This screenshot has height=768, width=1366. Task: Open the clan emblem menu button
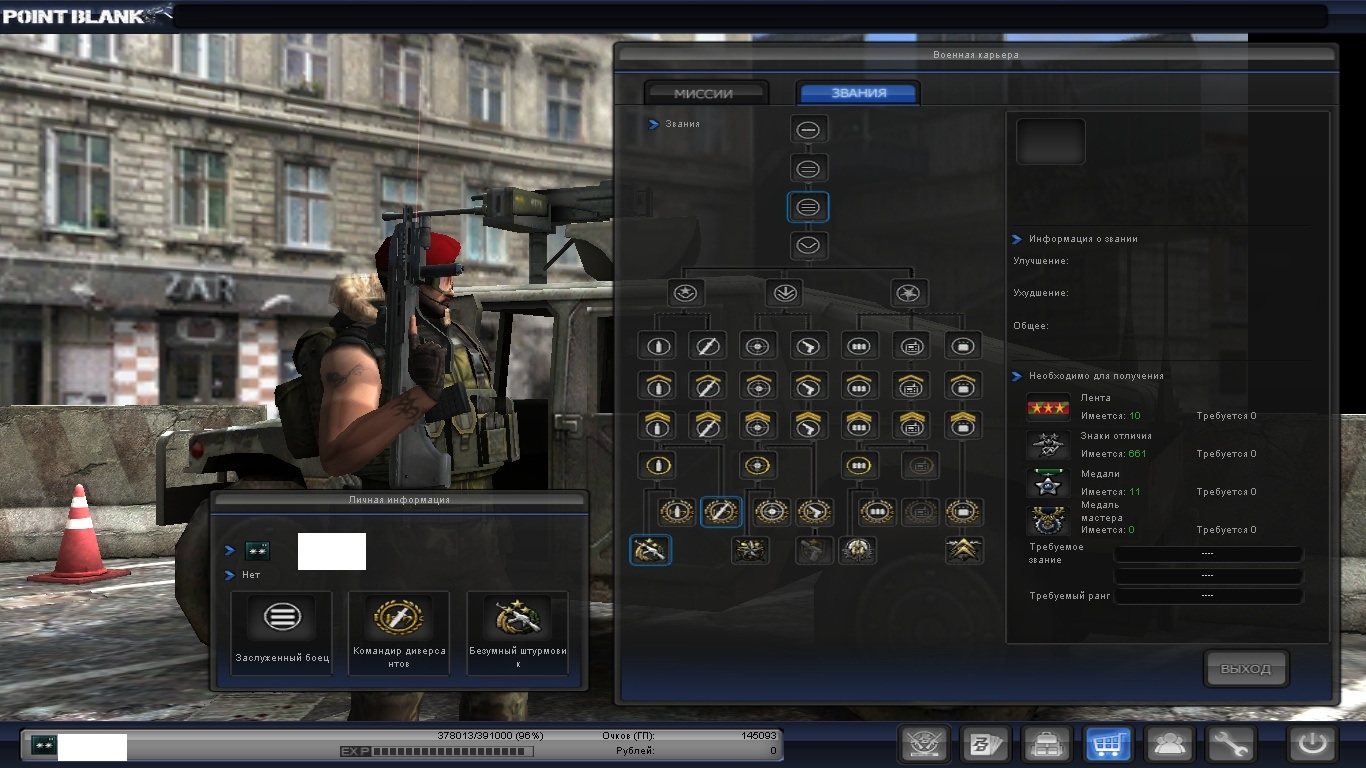pos(924,744)
